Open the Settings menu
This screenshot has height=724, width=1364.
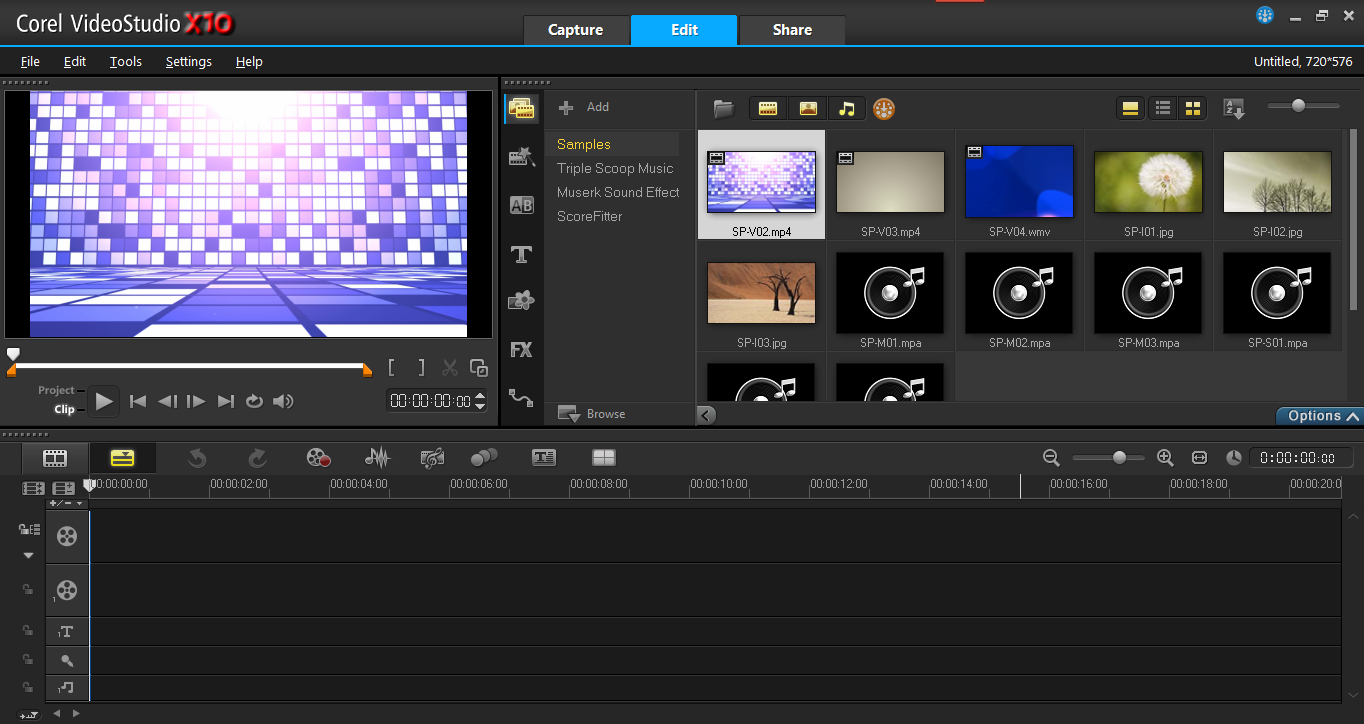188,61
